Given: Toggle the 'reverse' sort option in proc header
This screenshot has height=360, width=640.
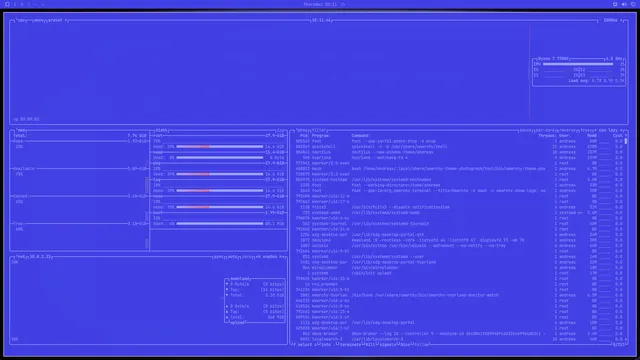Looking at the screenshot, I should [567, 130].
